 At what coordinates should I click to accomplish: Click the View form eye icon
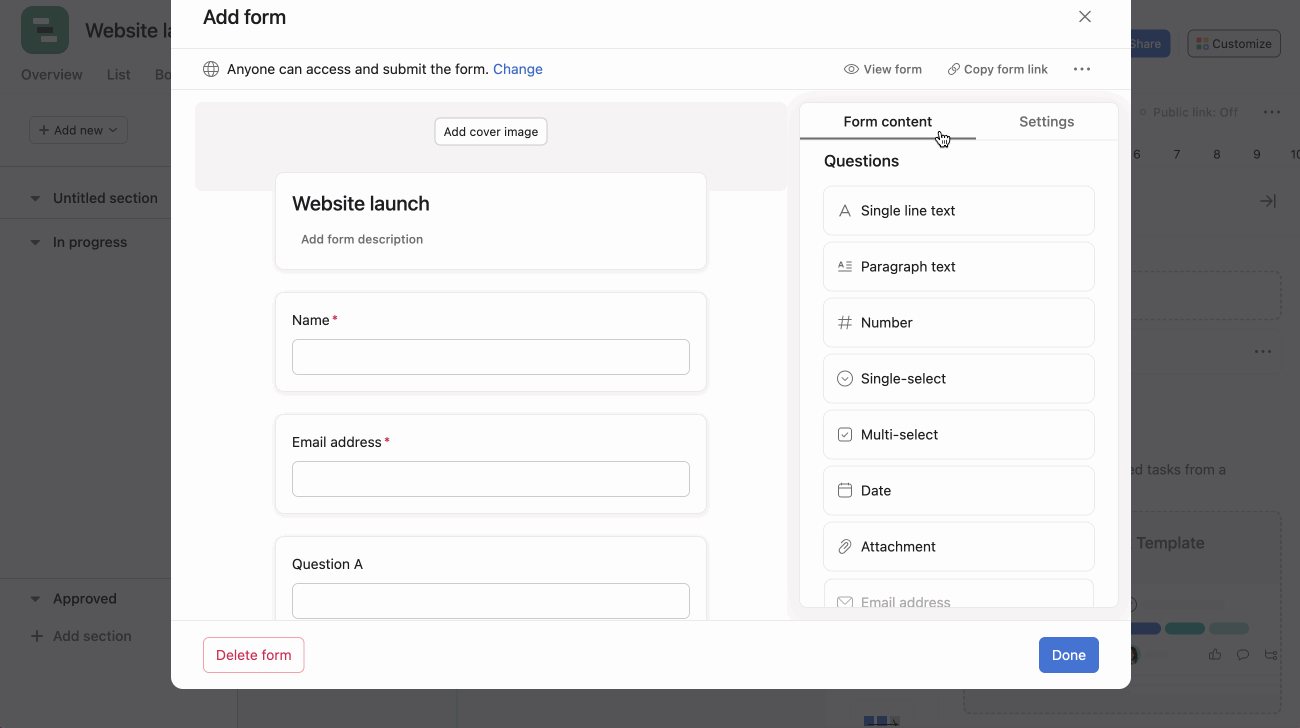tap(851, 69)
